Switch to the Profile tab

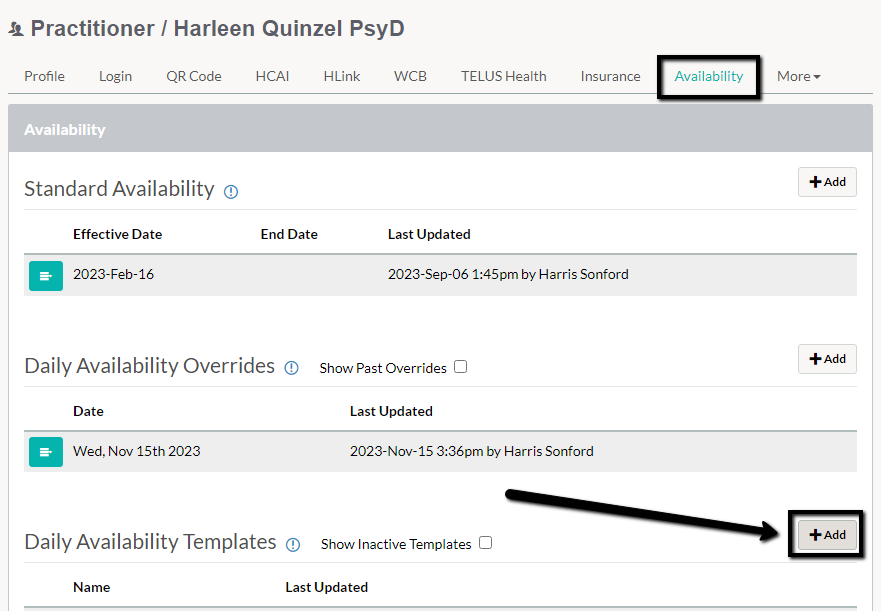pyautogui.click(x=44, y=76)
